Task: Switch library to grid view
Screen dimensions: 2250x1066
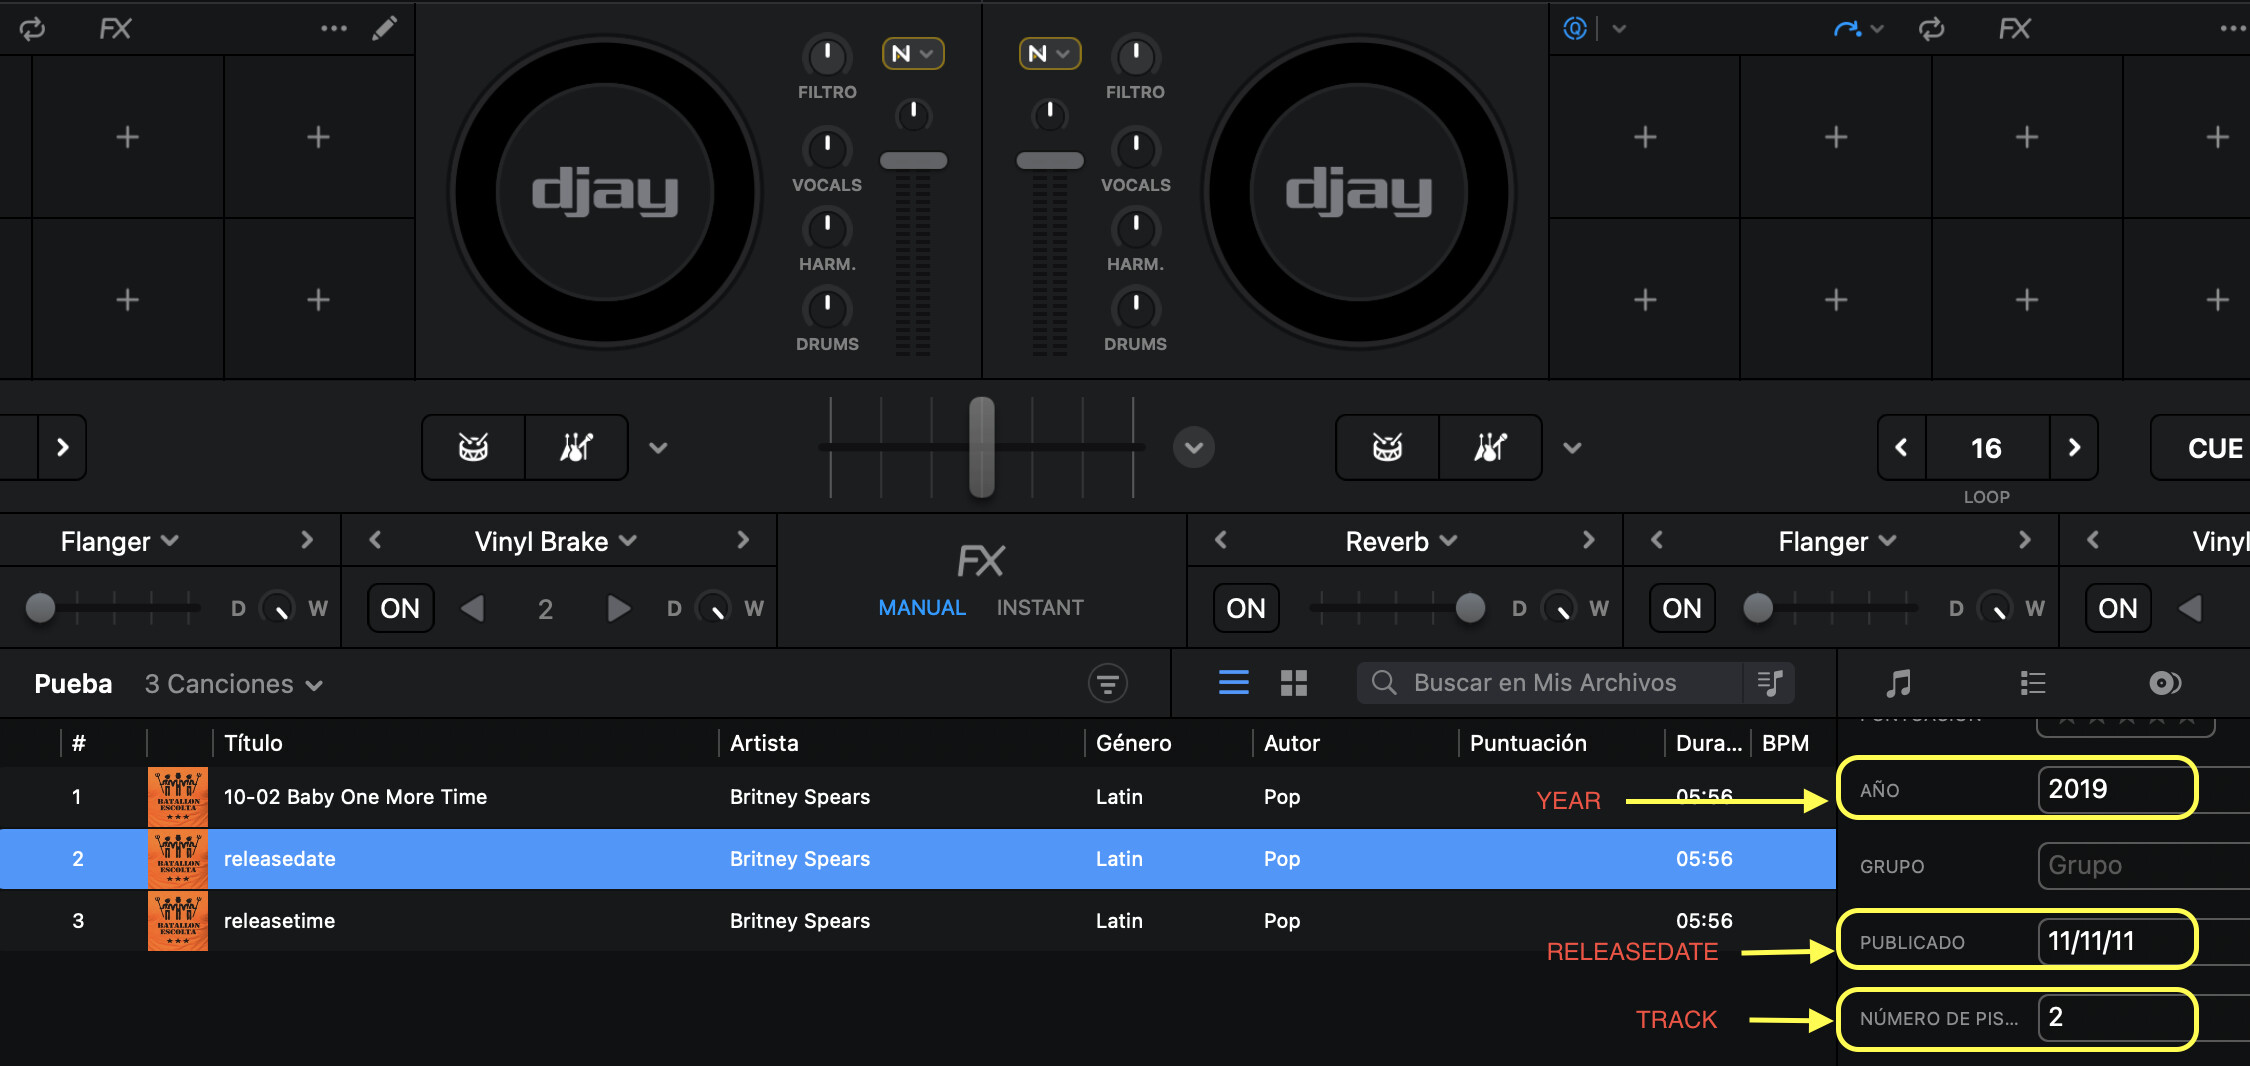Action: 1294,683
